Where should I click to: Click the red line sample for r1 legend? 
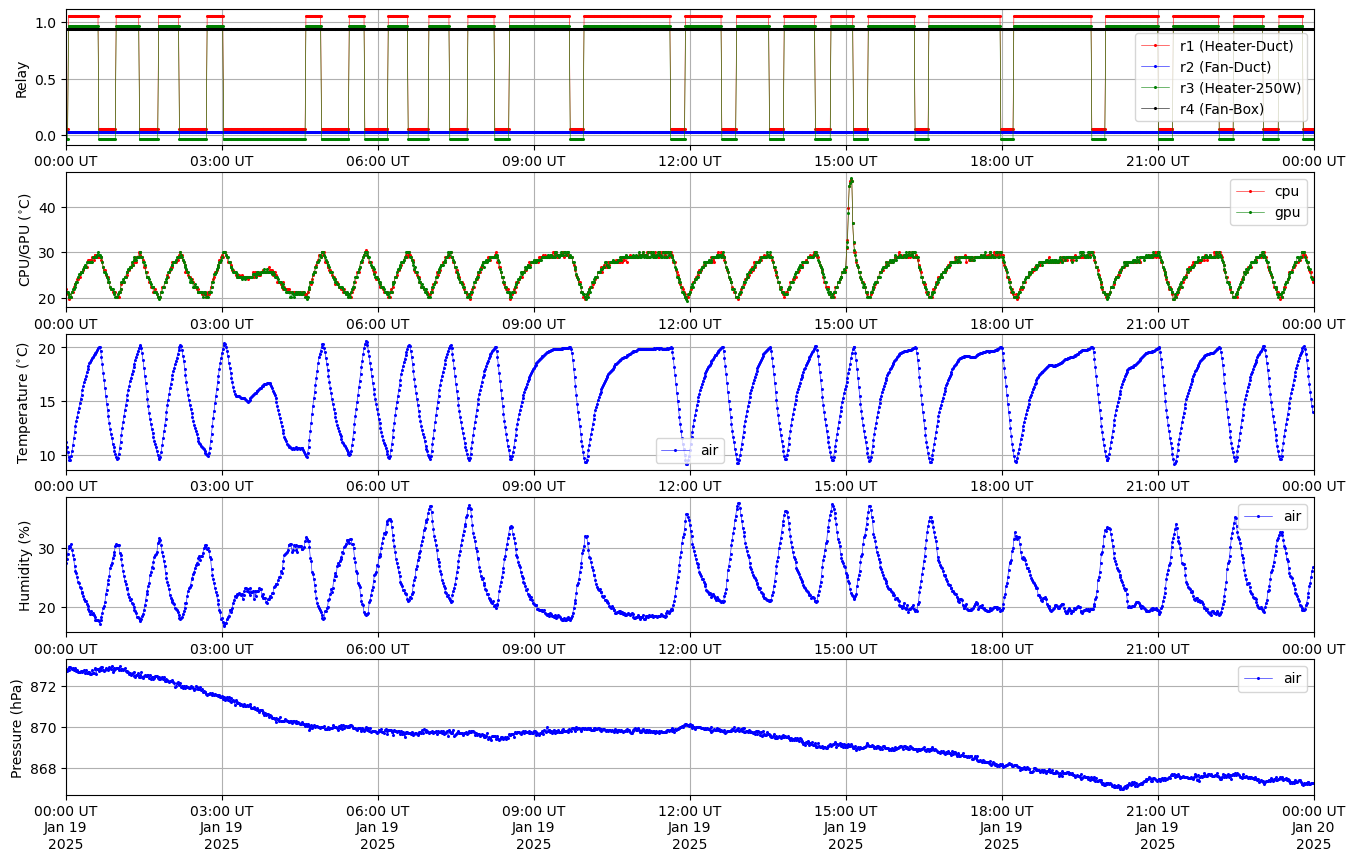[x=1157, y=46]
